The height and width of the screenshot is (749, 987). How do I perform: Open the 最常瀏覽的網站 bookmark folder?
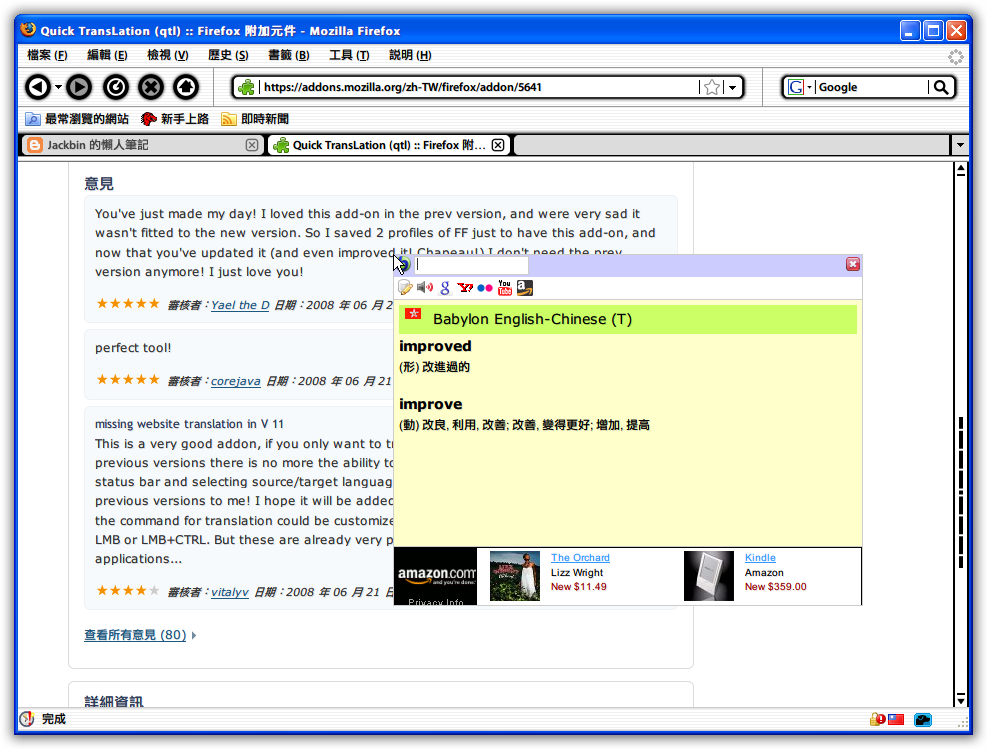coord(77,119)
